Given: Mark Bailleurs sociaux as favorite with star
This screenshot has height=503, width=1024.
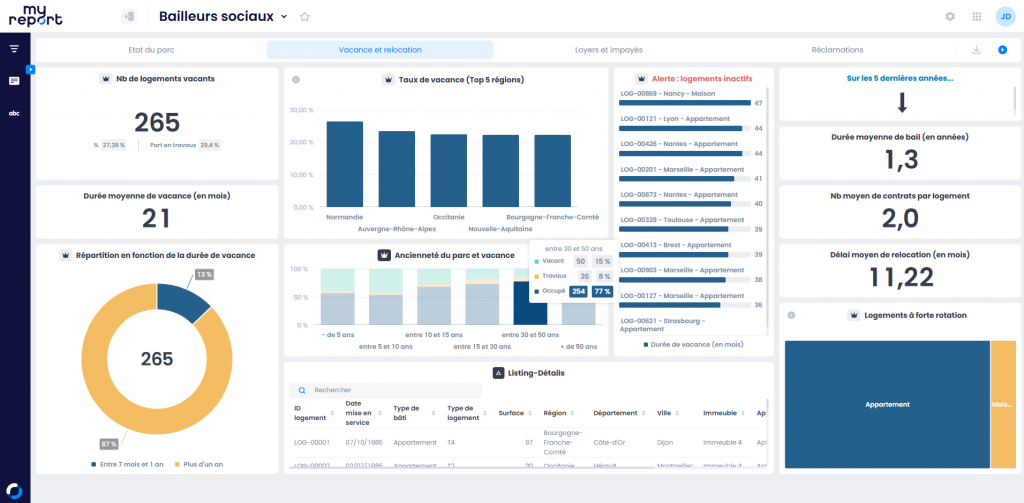Looking at the screenshot, I should [x=305, y=17].
